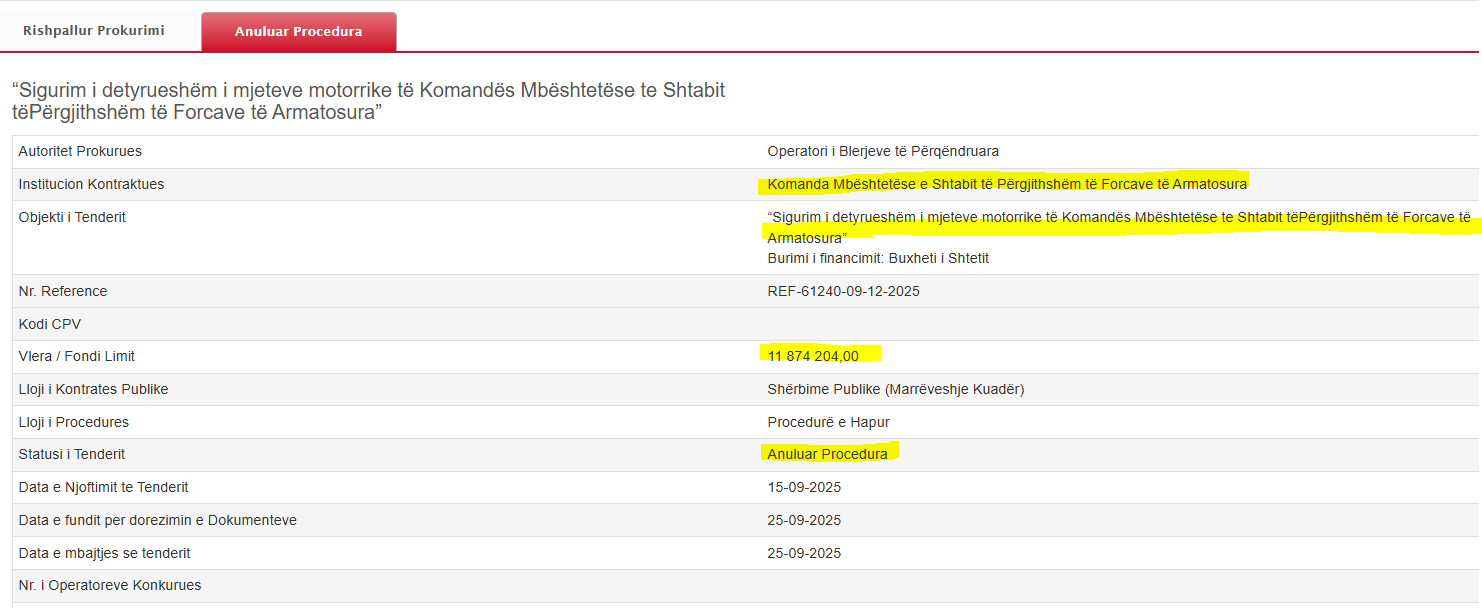Click the Nr. i Operatoreve Konkurues label
Screen dimensions: 1482x608
coord(110,585)
